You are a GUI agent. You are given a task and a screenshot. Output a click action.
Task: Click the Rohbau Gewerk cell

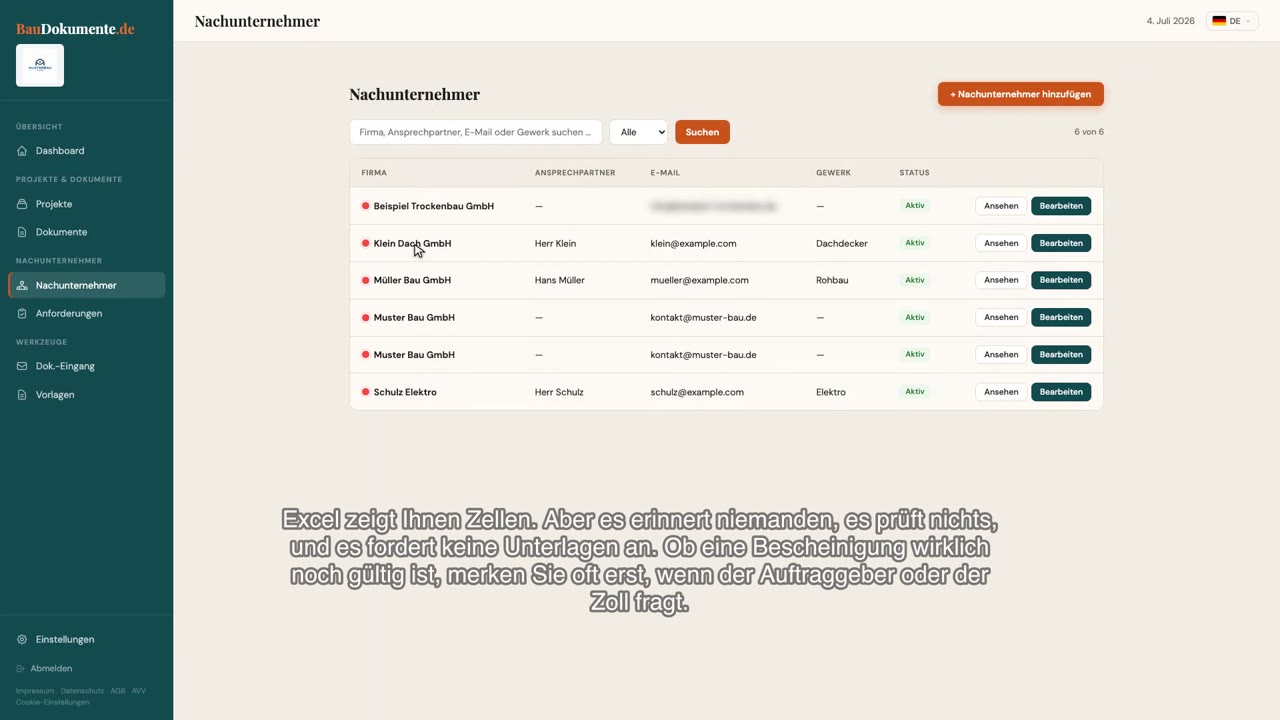[x=832, y=280]
